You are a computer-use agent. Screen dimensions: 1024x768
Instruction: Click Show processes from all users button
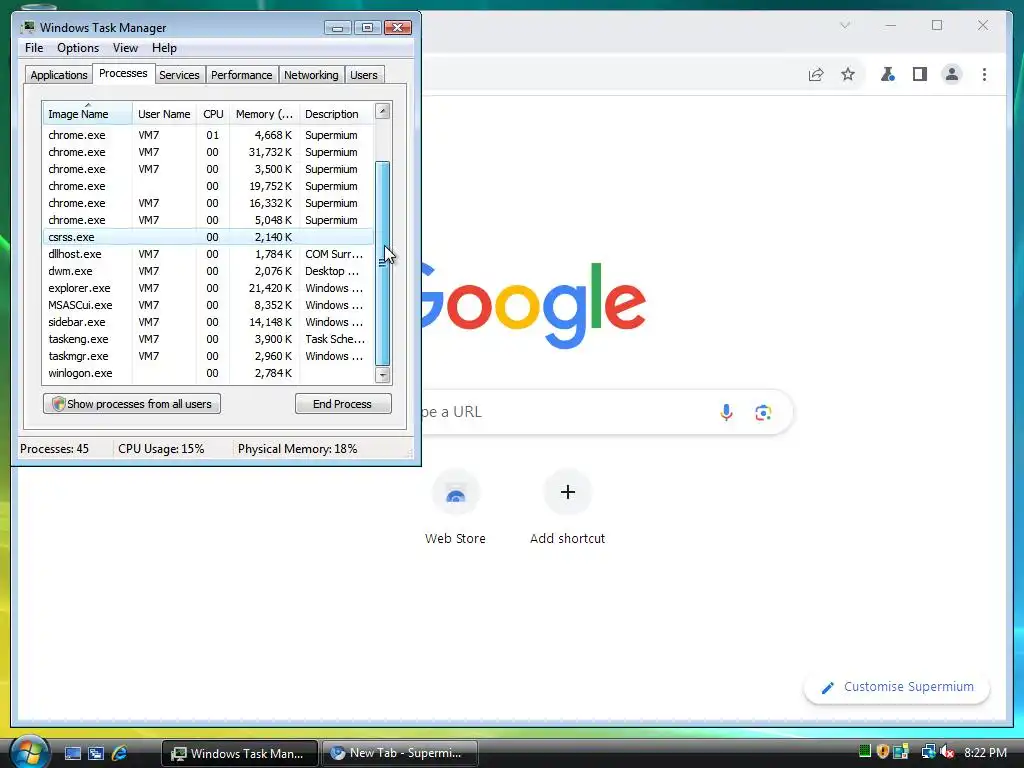[132, 404]
